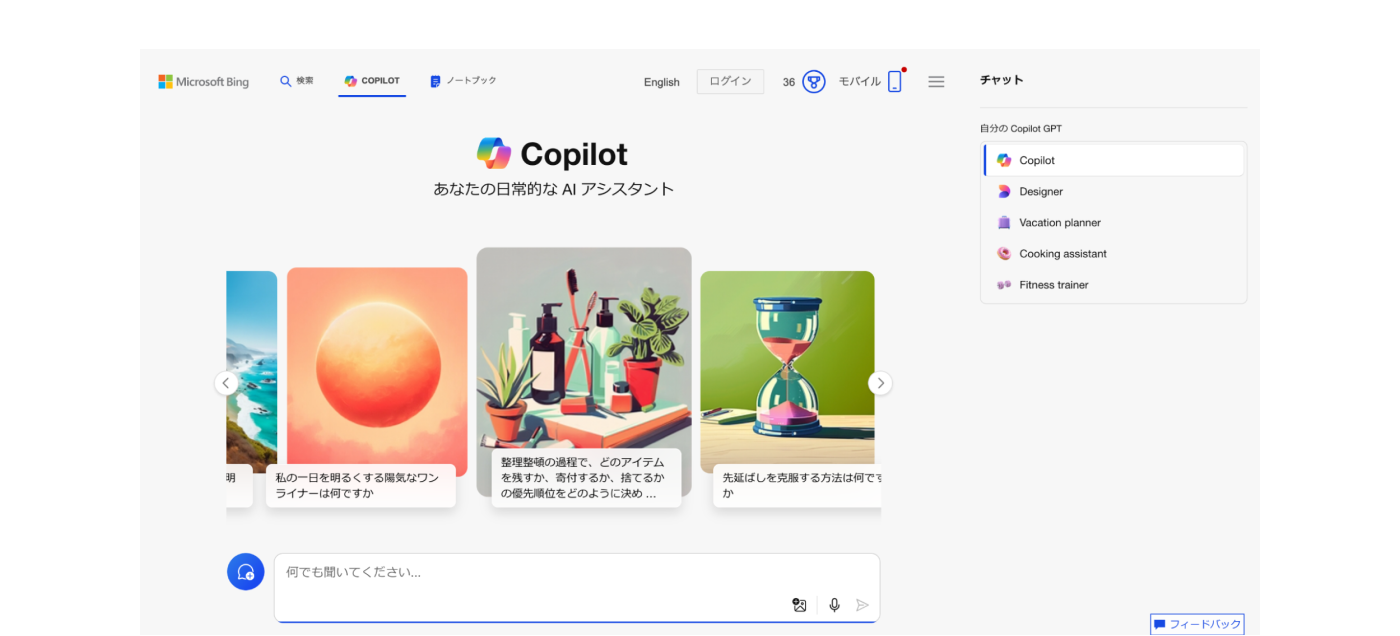Select the 私の一日を明るくする prompt card

(361, 485)
